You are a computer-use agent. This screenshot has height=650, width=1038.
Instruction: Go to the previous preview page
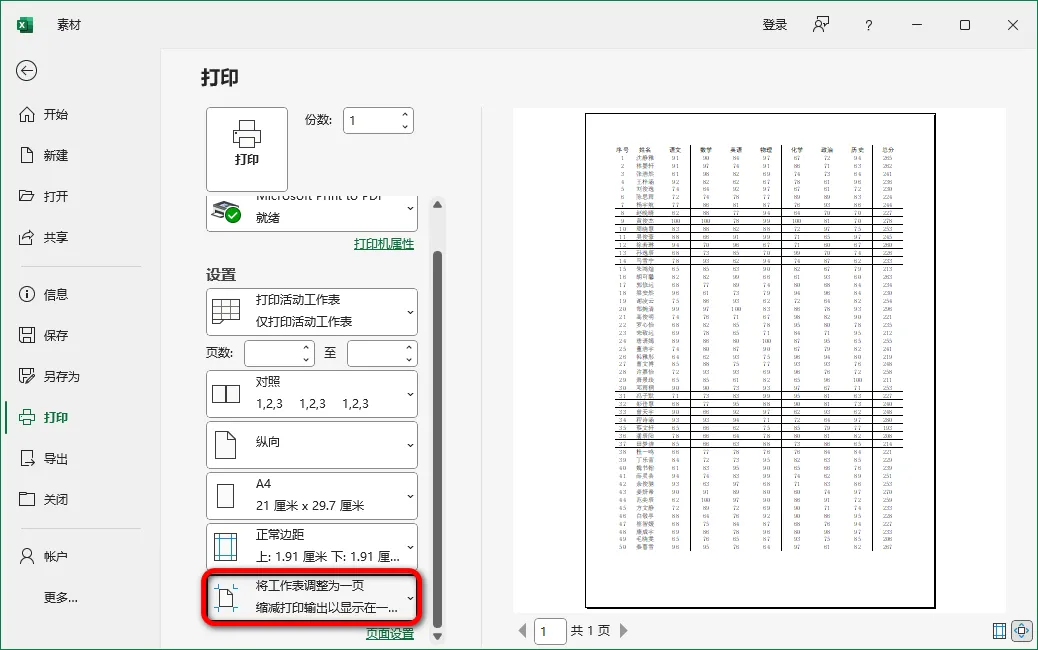click(x=522, y=631)
